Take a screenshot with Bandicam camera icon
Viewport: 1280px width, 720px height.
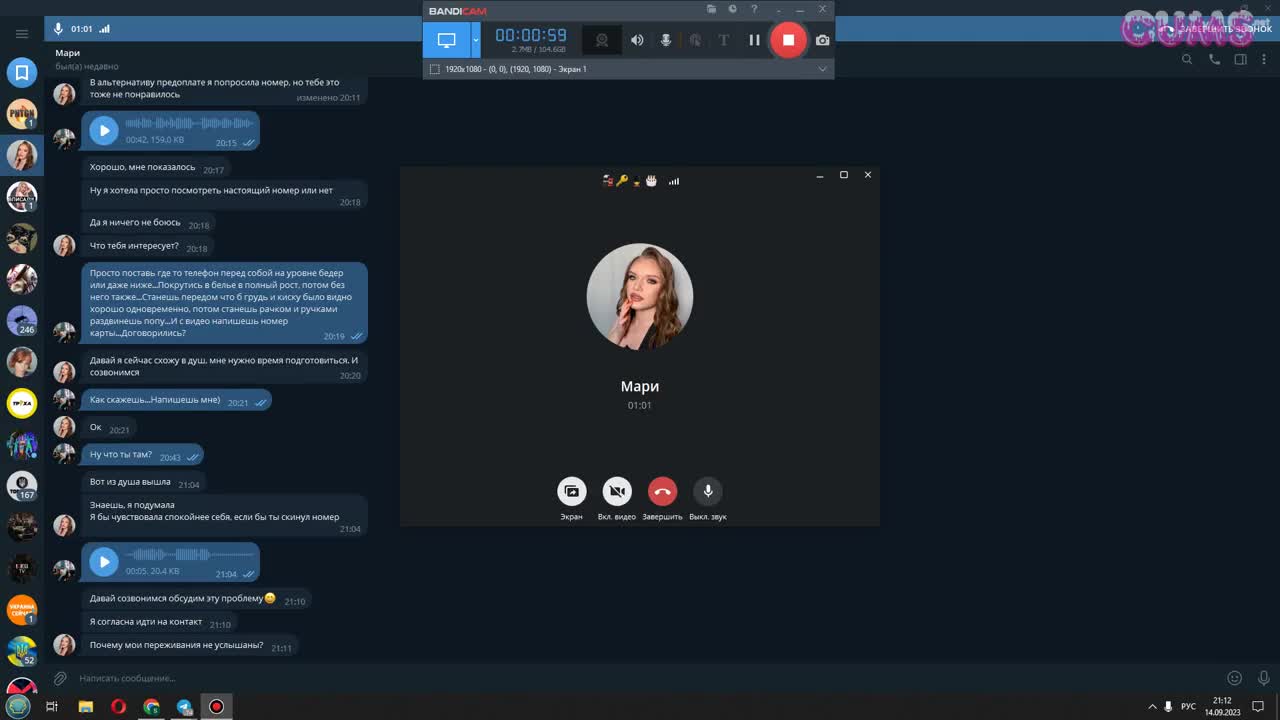click(822, 40)
